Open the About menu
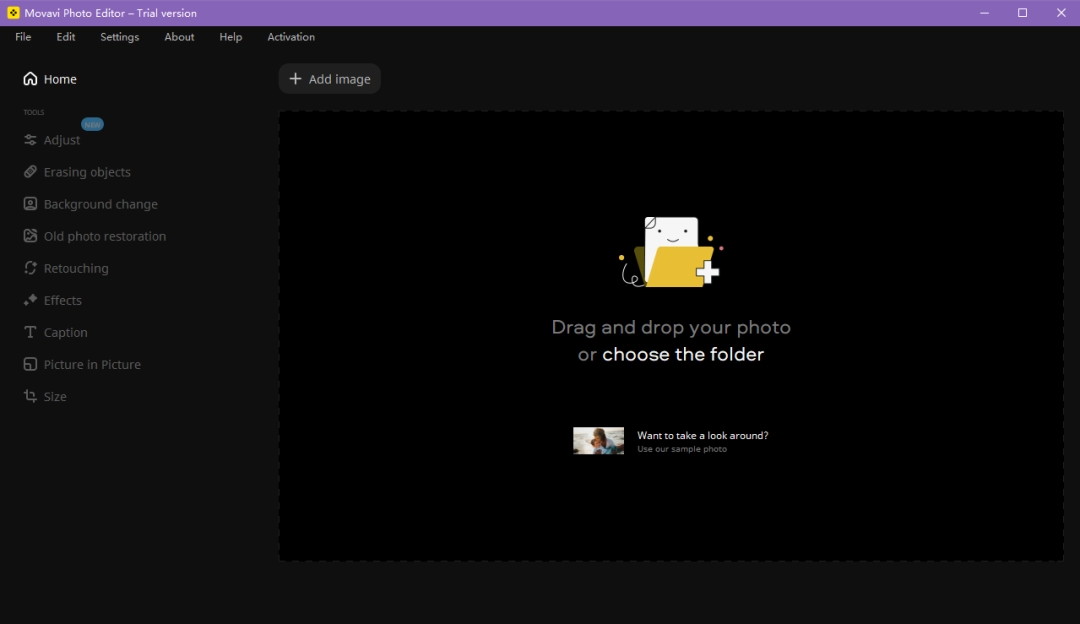The image size is (1080, 624). 180,37
